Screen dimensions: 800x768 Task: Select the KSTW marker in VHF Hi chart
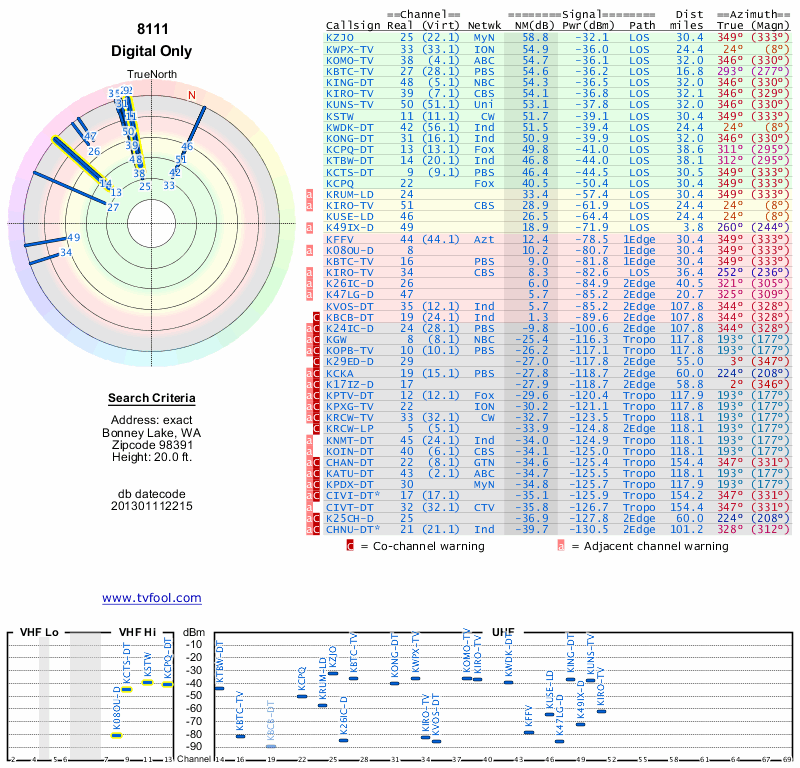pos(147,682)
